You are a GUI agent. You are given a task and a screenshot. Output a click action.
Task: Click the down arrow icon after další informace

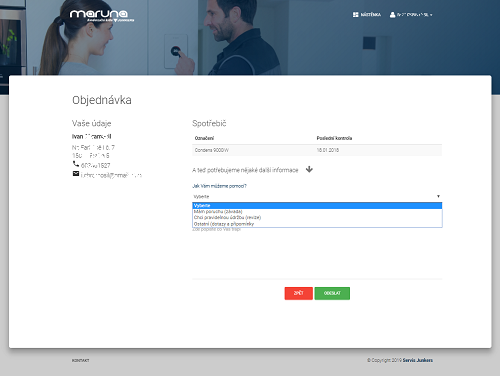309,169
